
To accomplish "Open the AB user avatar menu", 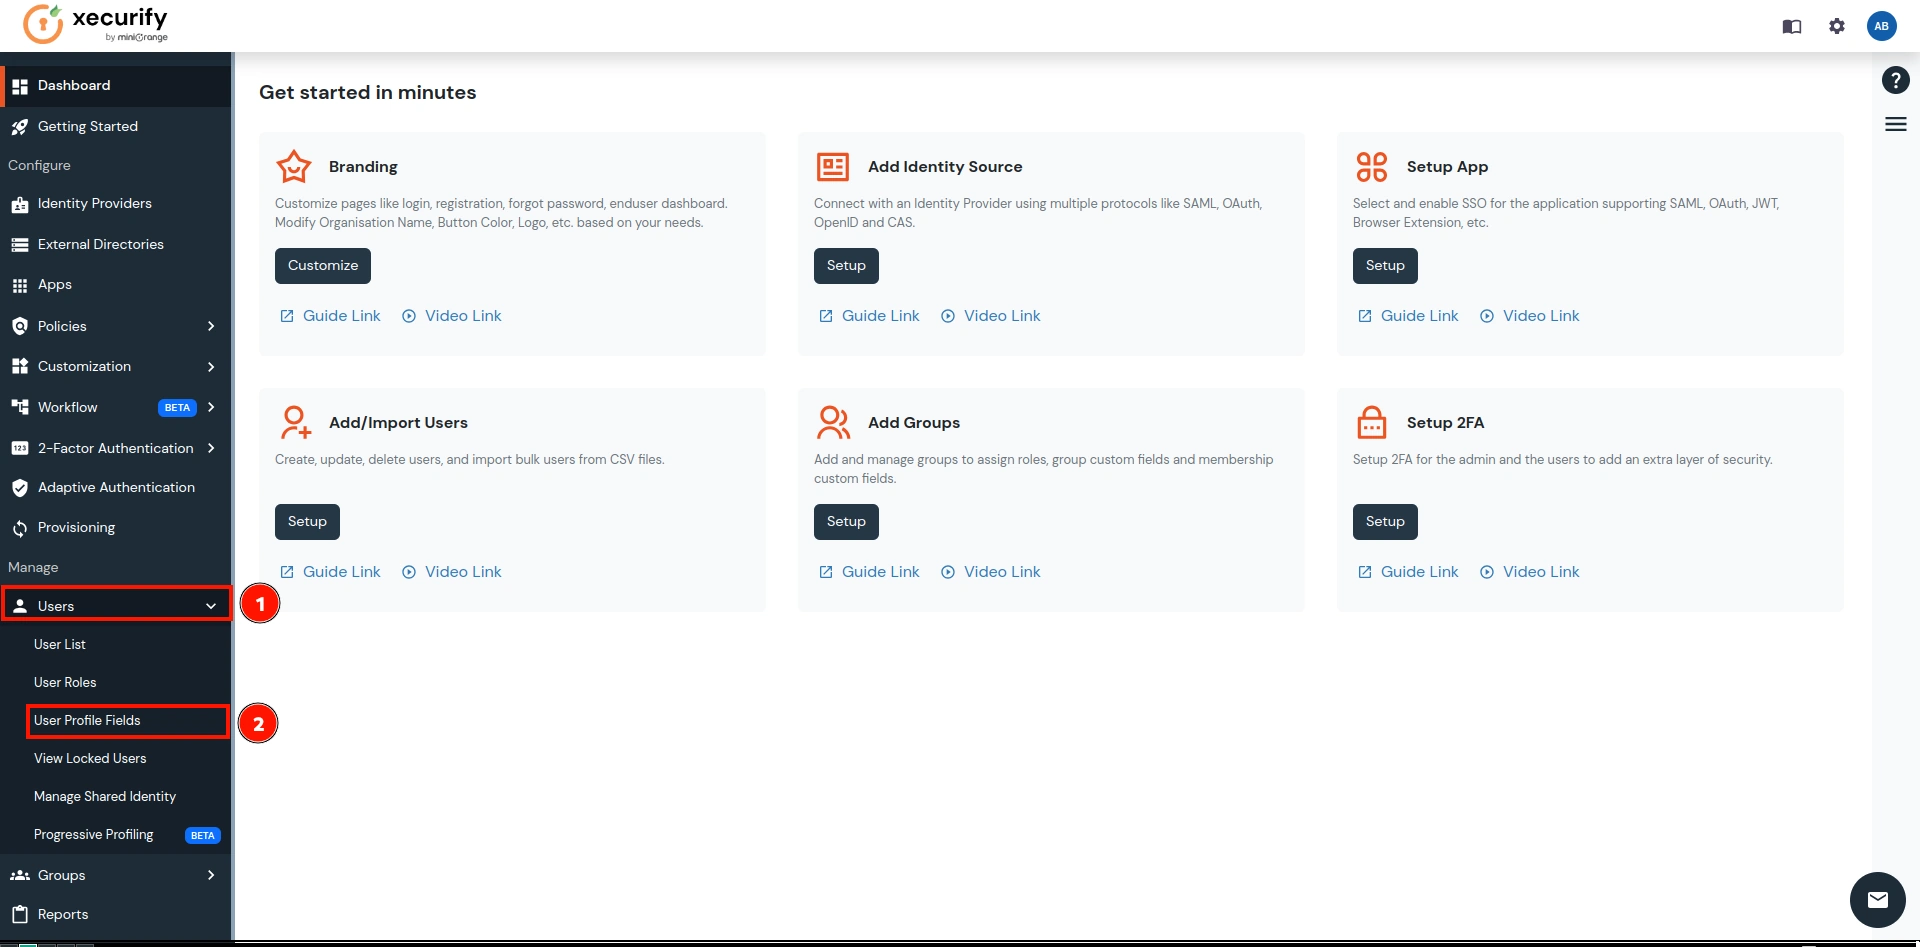I will pyautogui.click(x=1881, y=26).
